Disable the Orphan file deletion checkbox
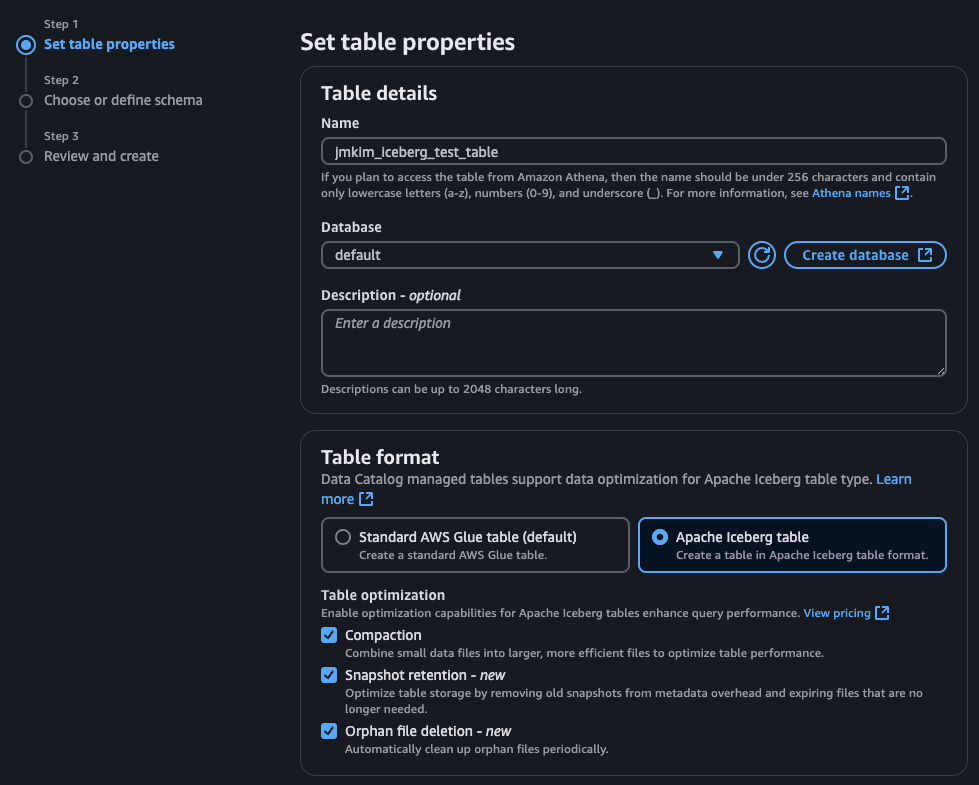Screen dimensions: 979x785 329,731
